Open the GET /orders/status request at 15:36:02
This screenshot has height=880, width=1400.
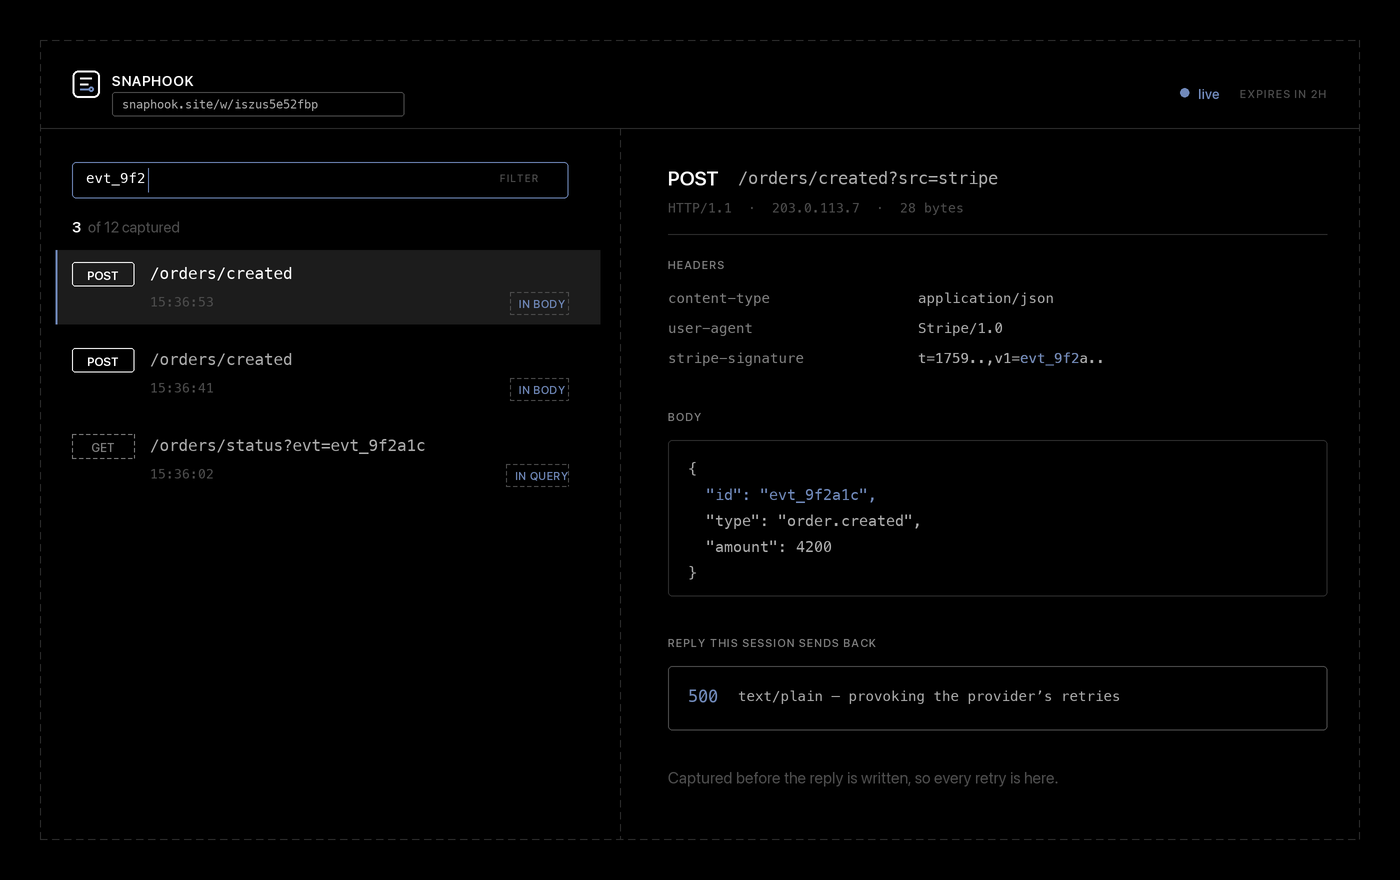coord(328,459)
